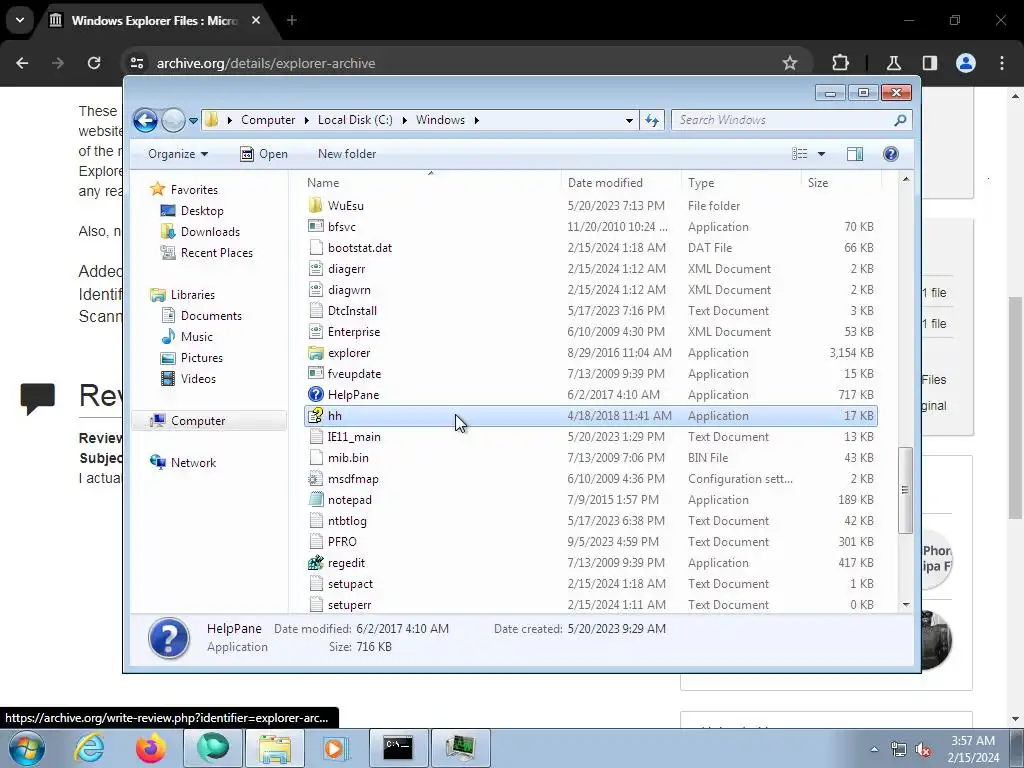Change view using the view icon

[x=800, y=154]
